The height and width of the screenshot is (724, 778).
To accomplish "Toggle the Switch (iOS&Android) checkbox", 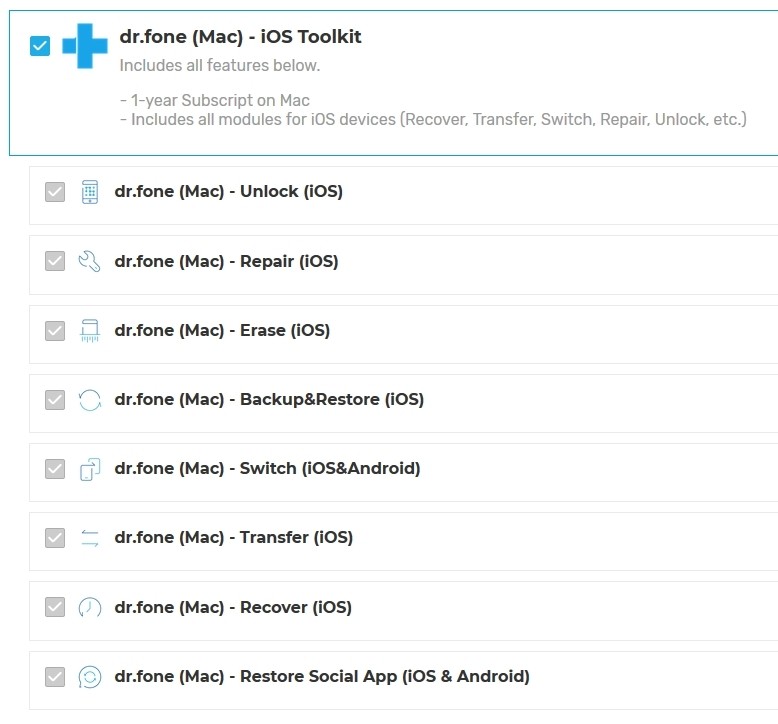I will pyautogui.click(x=55, y=468).
